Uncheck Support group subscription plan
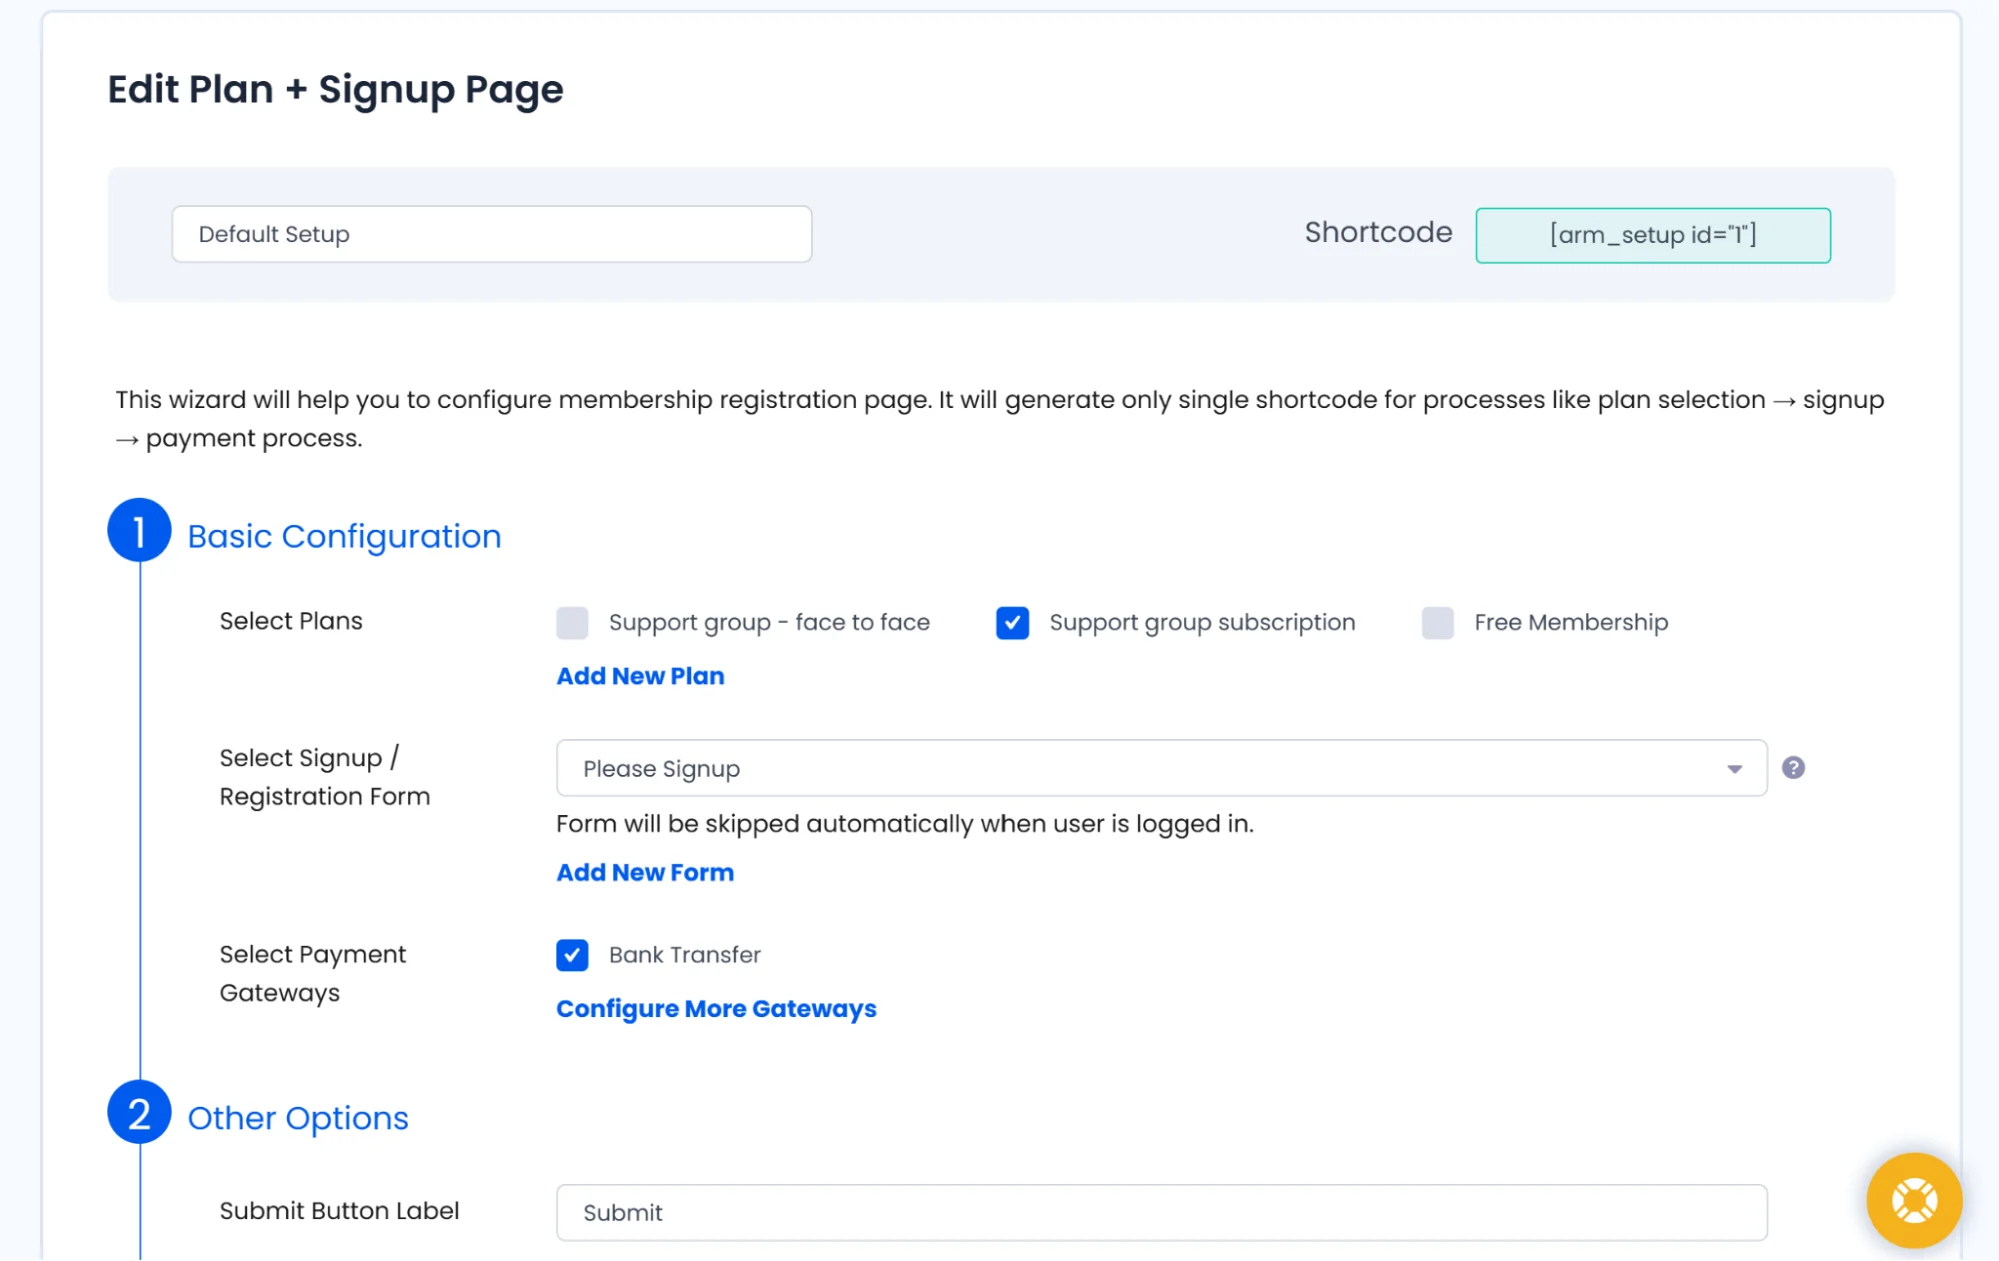 click(1012, 622)
